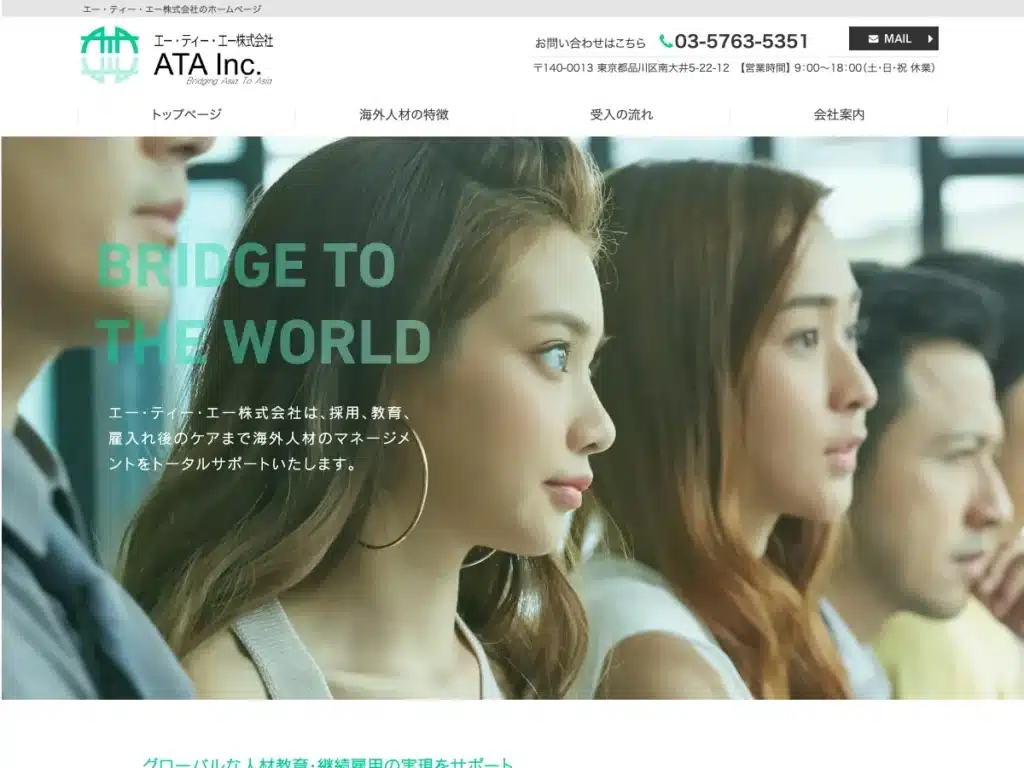Go to the 受入の流れ page
Viewport: 1024px width, 768px height.
coord(621,114)
